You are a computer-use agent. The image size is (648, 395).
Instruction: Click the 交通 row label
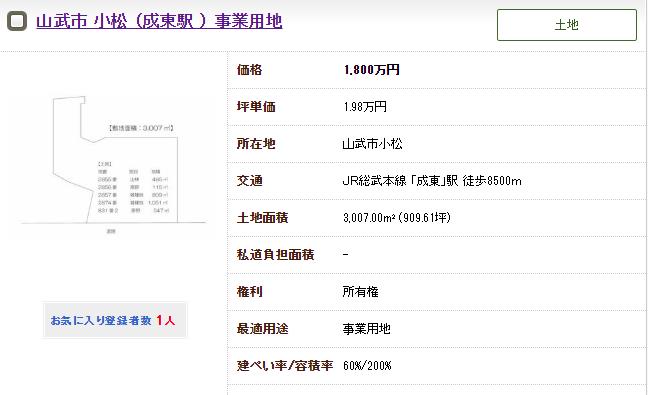pos(249,181)
